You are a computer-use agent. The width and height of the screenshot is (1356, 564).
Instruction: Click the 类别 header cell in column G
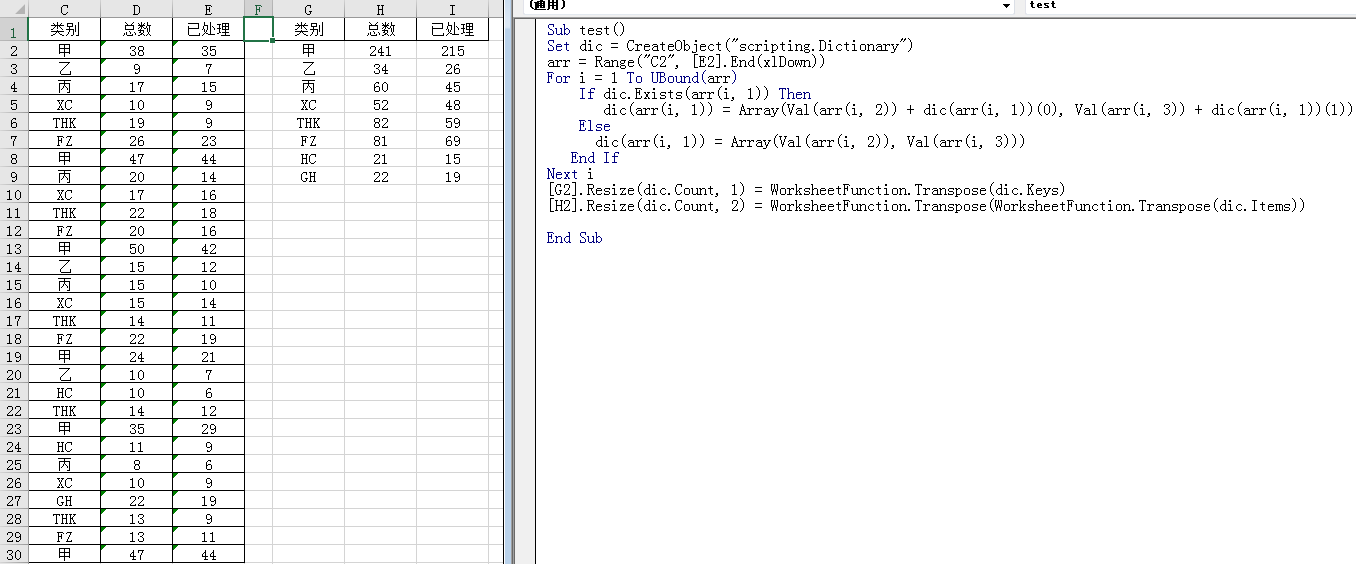point(309,30)
